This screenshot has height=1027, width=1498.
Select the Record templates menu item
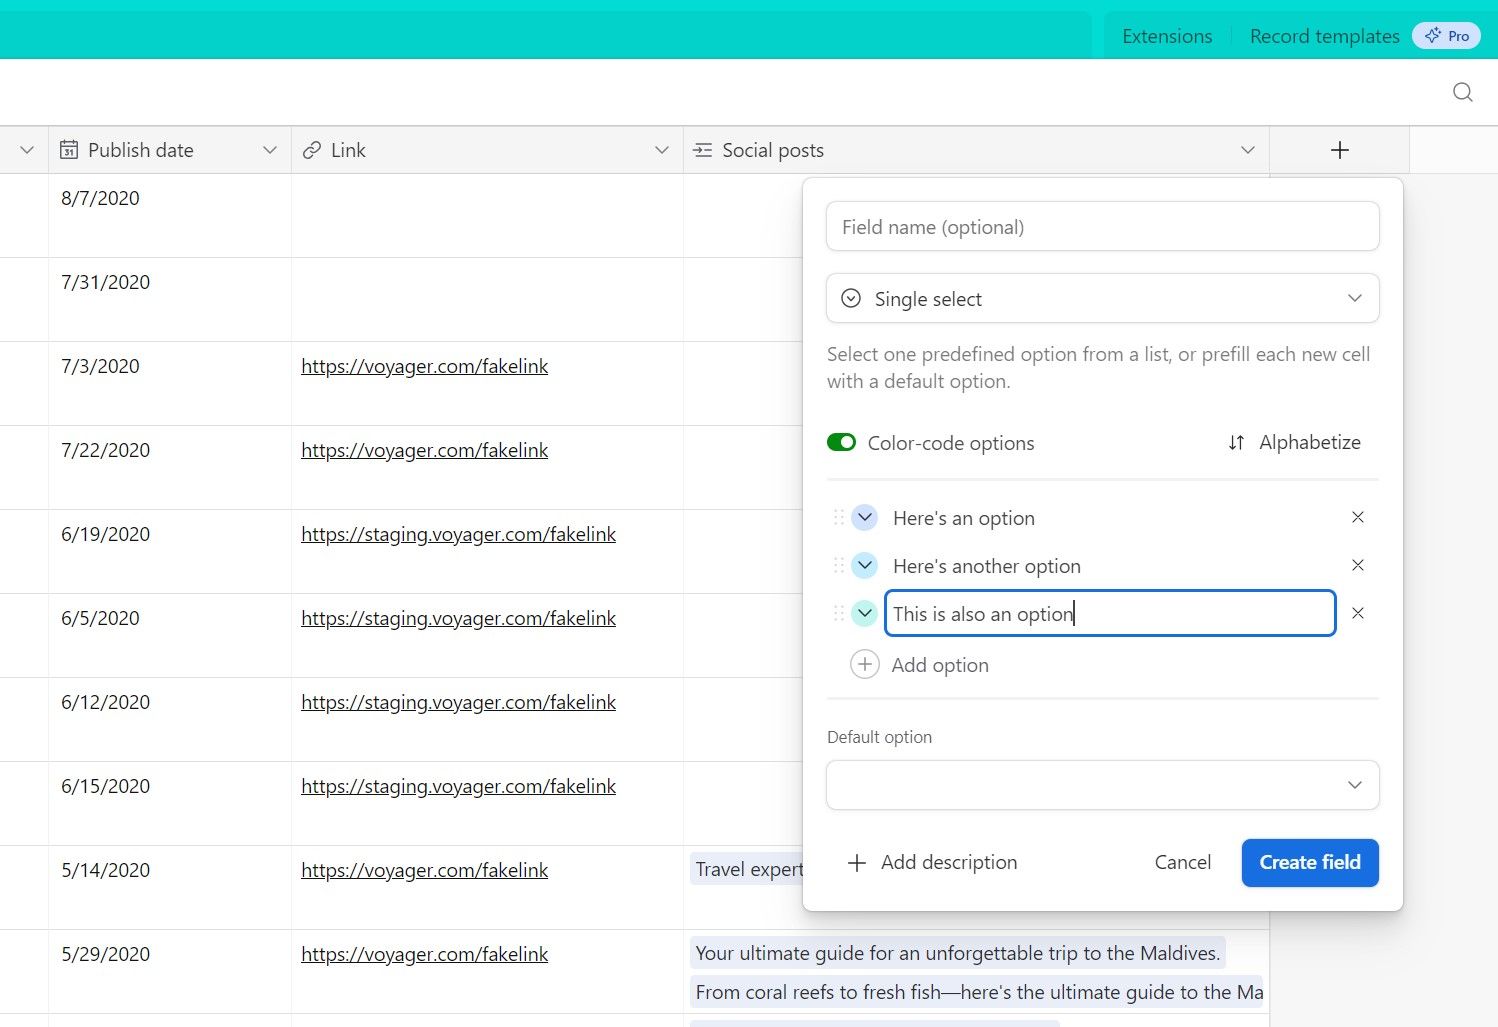(x=1324, y=35)
